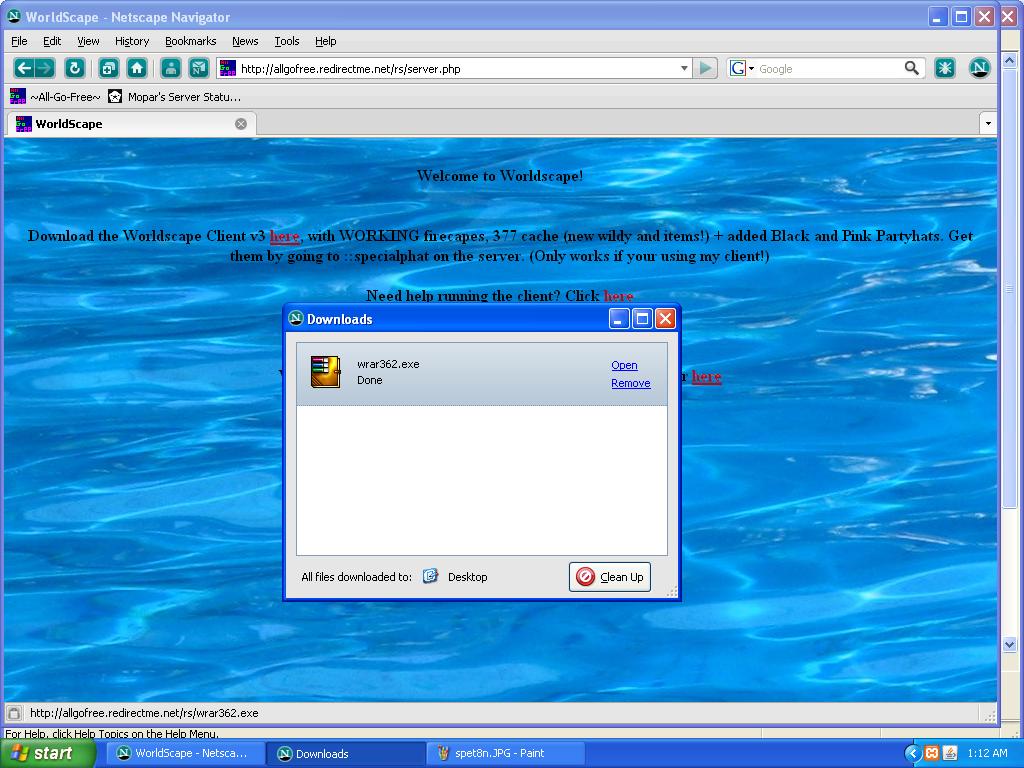Image resolution: width=1024 pixels, height=768 pixels.
Task: Click the 'here' link for client help
Action: (x=618, y=296)
